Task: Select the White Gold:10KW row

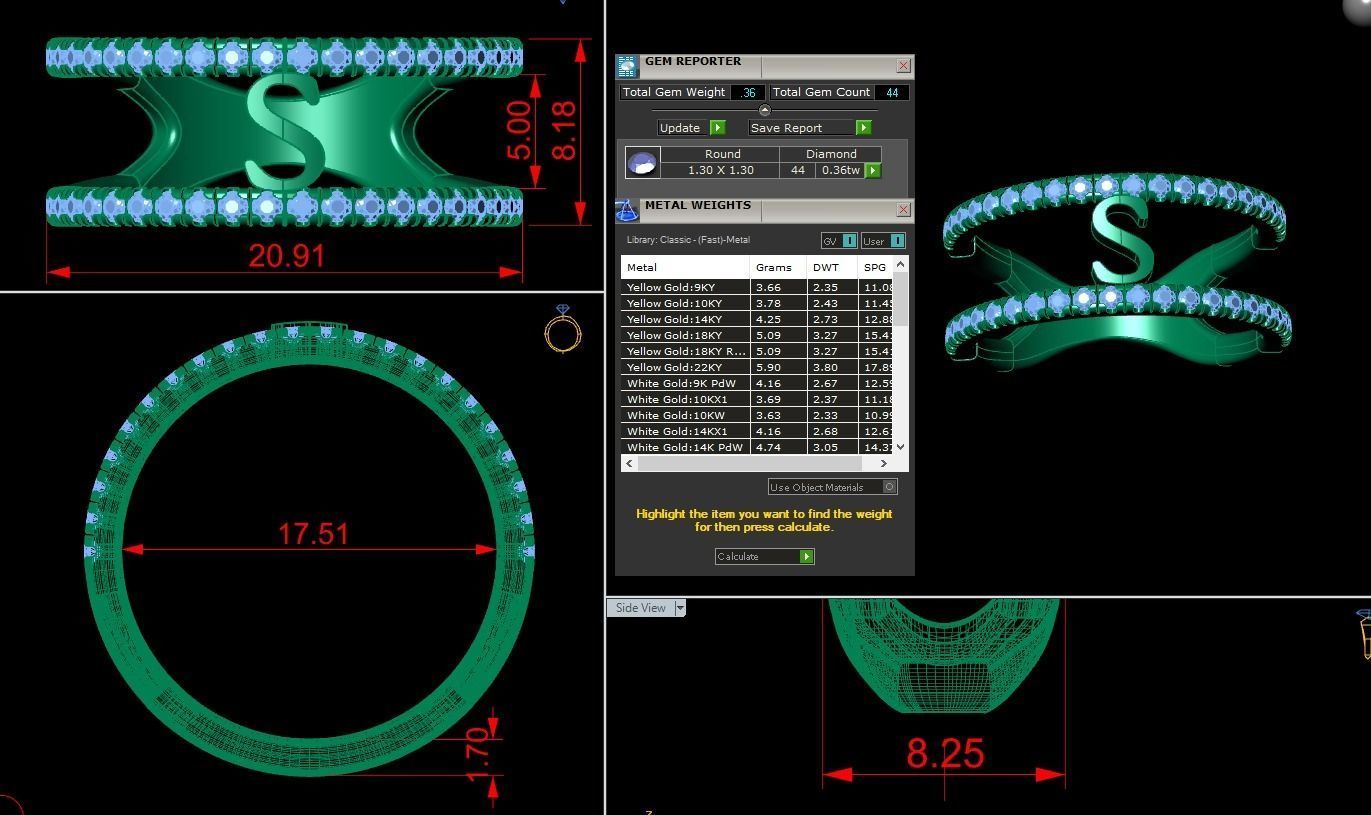Action: pyautogui.click(x=757, y=415)
